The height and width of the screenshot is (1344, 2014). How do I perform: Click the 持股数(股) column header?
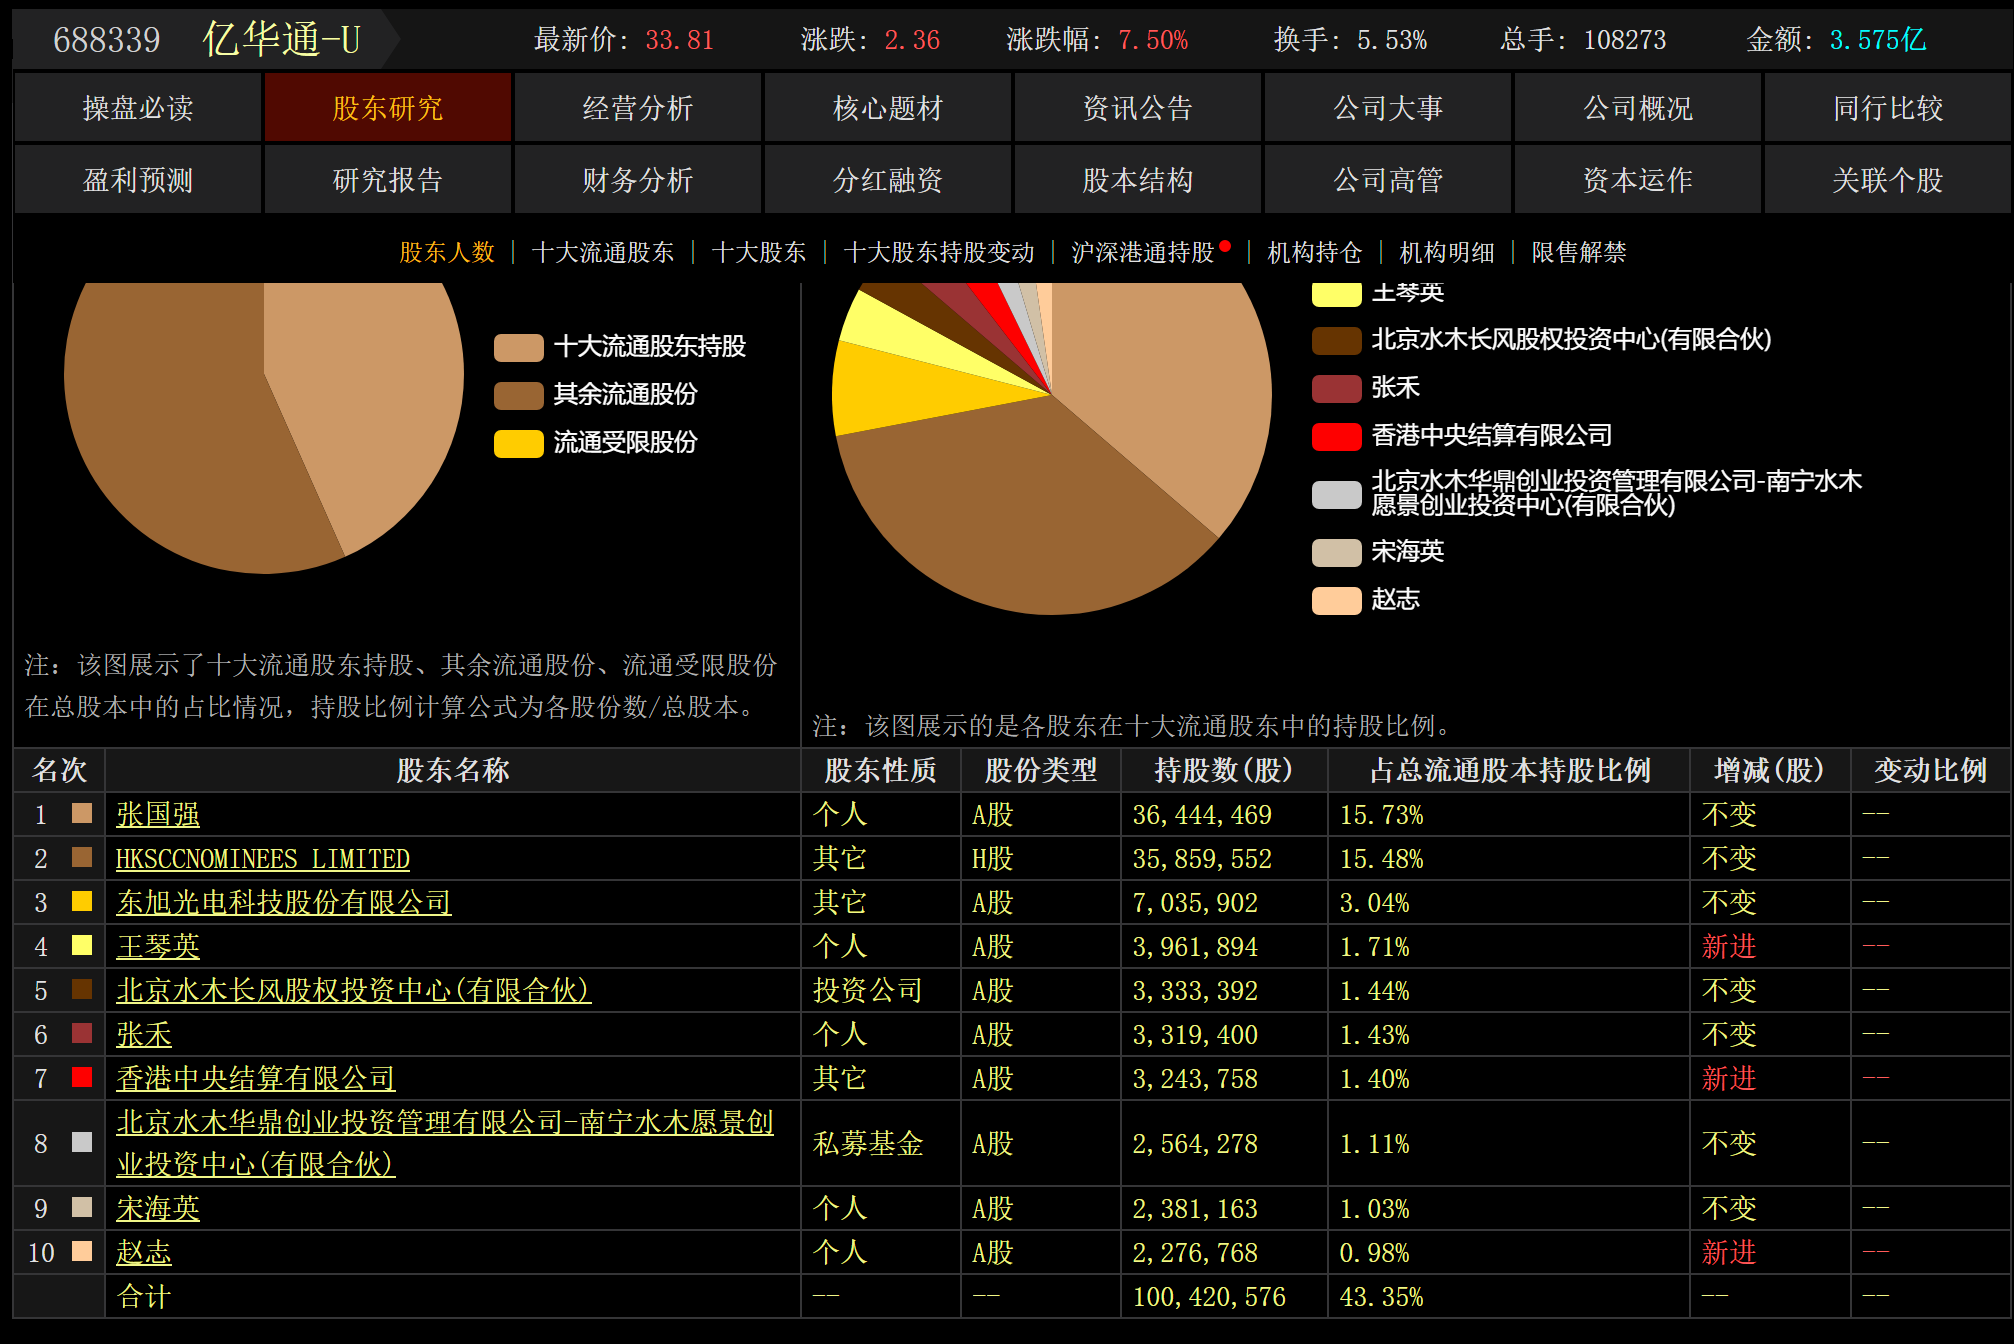pos(1223,770)
